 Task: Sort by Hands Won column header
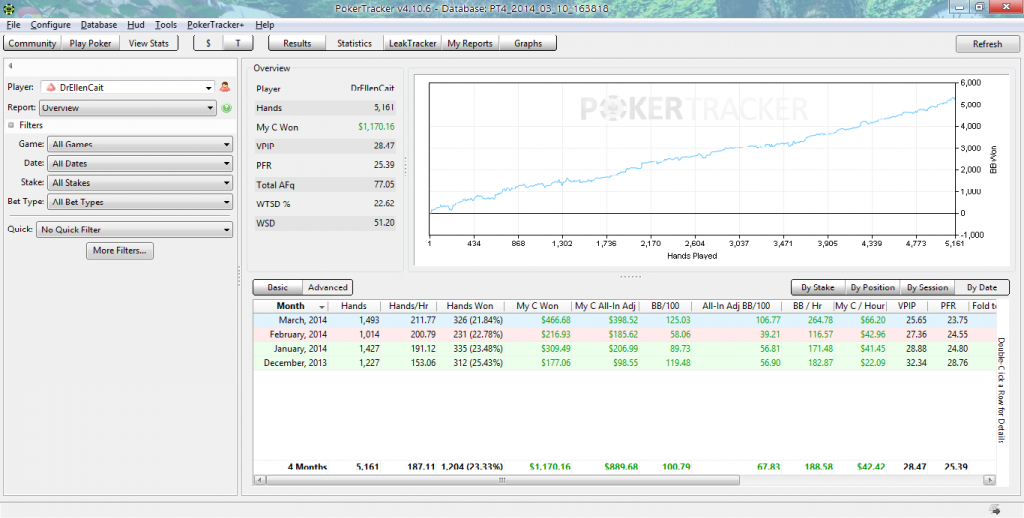coord(470,306)
